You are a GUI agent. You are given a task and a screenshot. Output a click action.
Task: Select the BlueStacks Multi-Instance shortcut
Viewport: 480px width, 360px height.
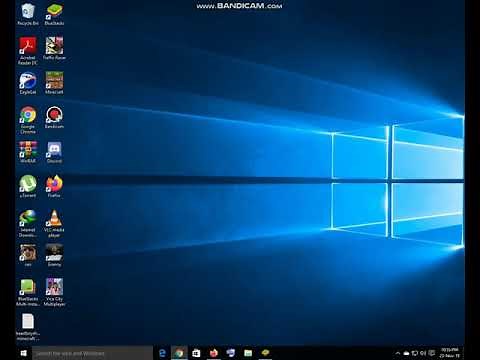coord(28,292)
